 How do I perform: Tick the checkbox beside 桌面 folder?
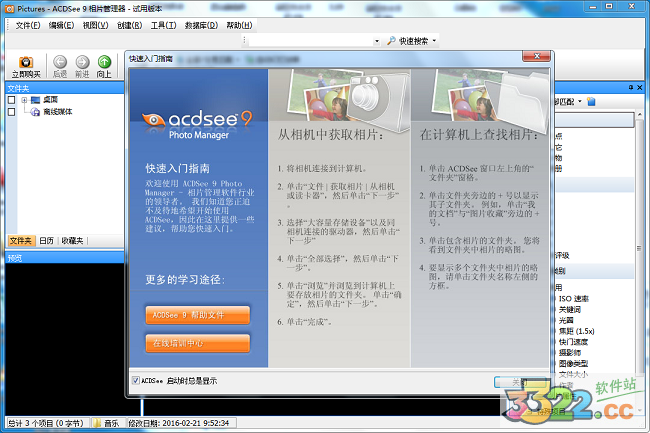point(12,100)
